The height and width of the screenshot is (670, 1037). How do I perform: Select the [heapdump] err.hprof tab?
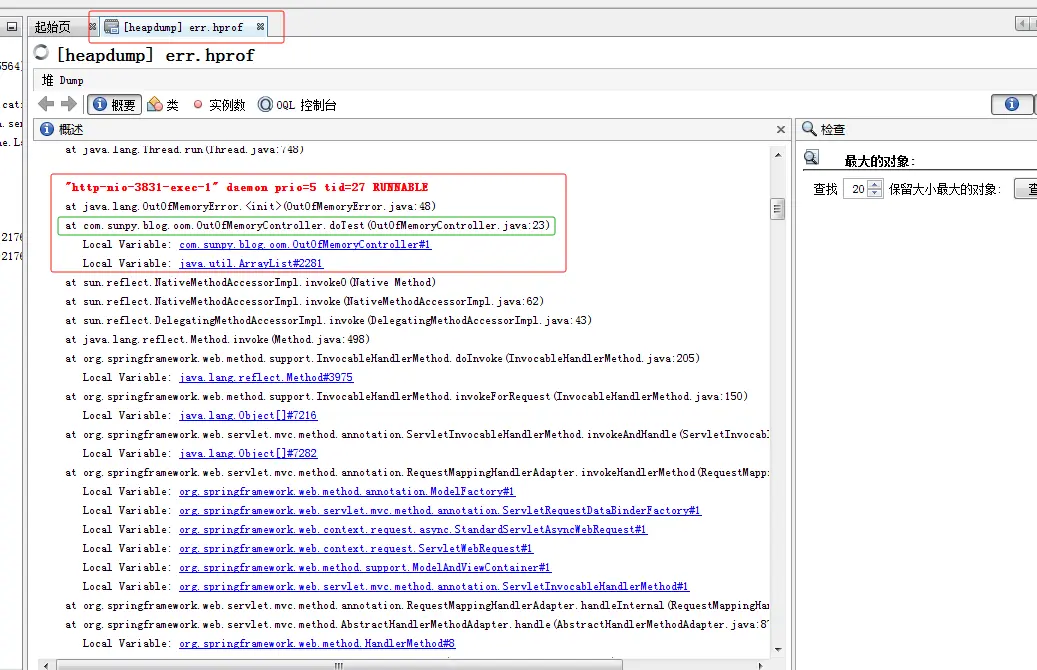183,27
